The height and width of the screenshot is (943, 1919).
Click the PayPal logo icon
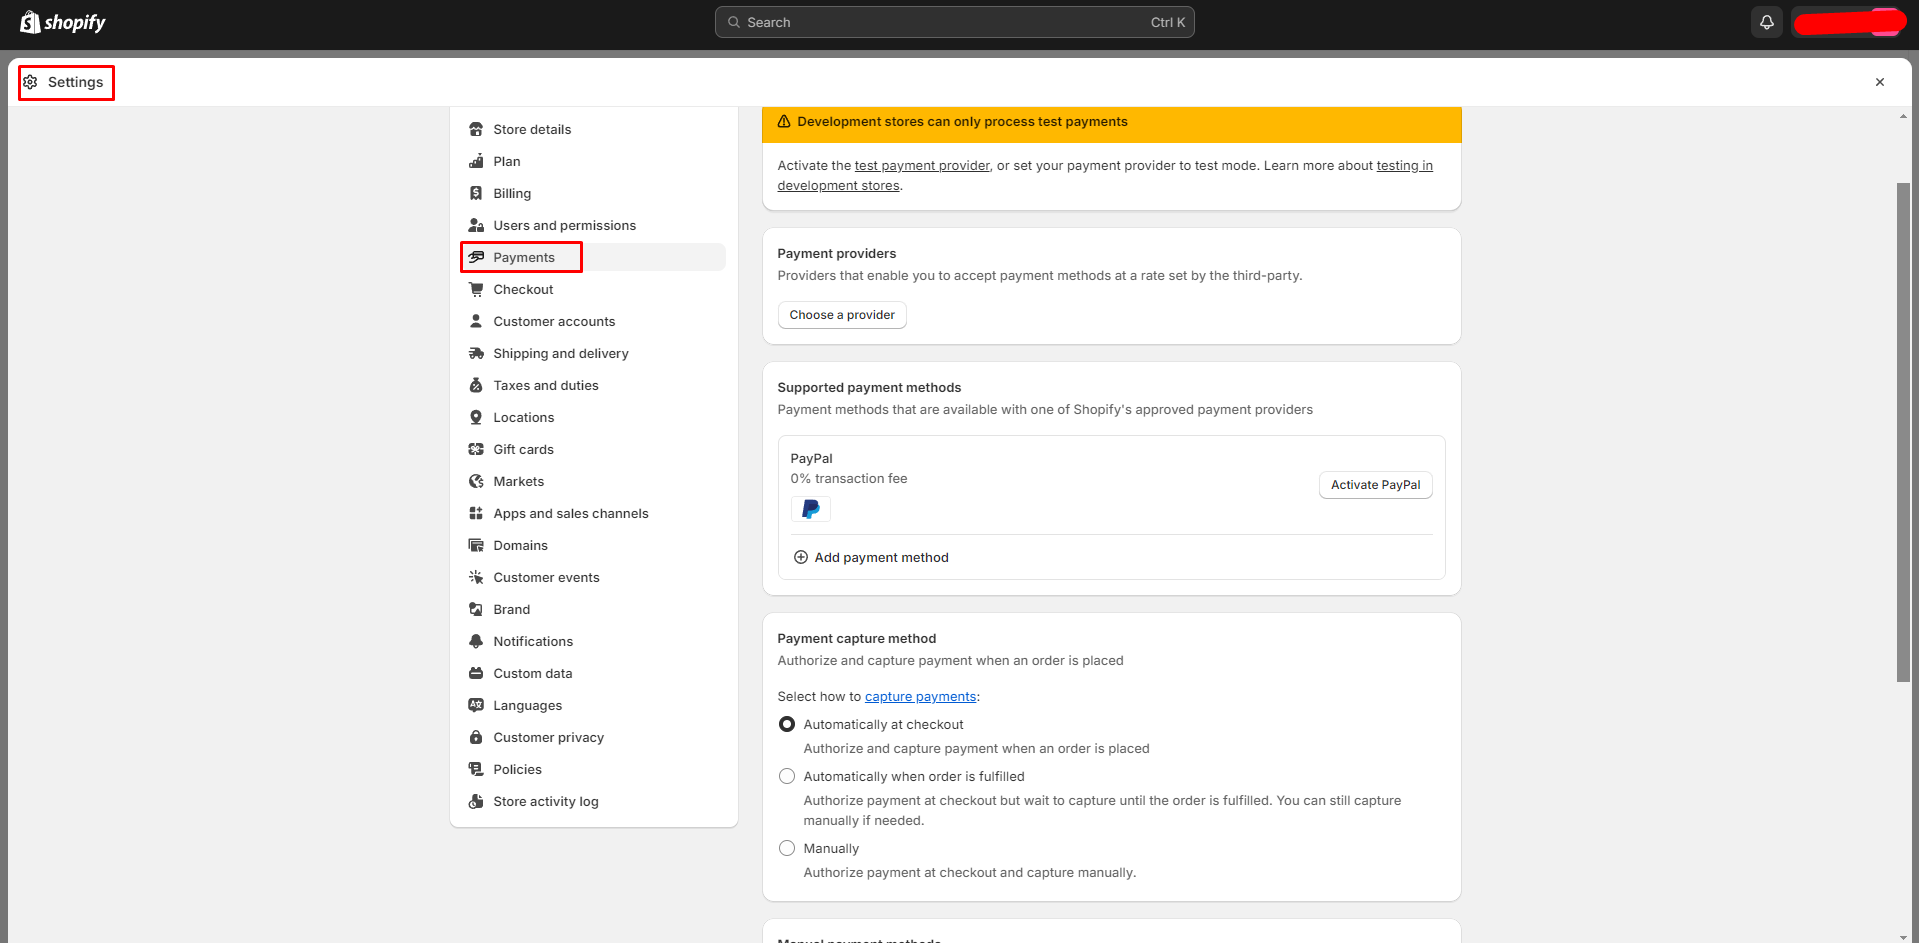[x=811, y=509]
